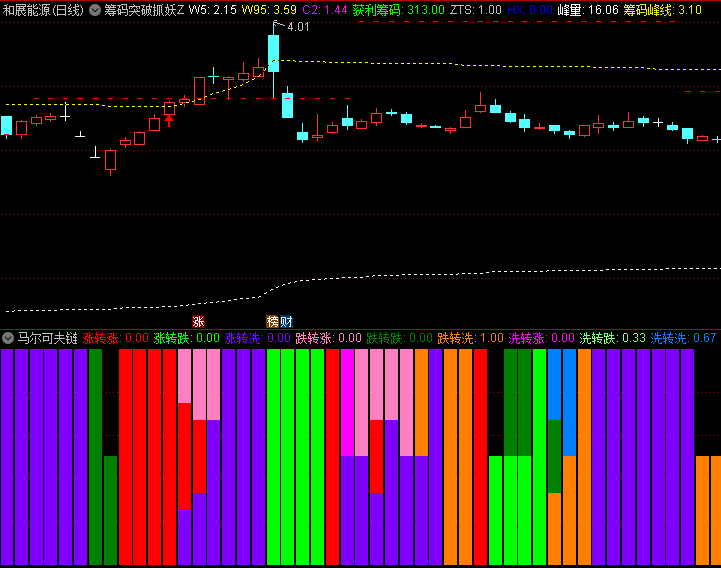The width and height of the screenshot is (721, 568).
Task: Click the ZTS: 1.00 value
Action: point(475,10)
